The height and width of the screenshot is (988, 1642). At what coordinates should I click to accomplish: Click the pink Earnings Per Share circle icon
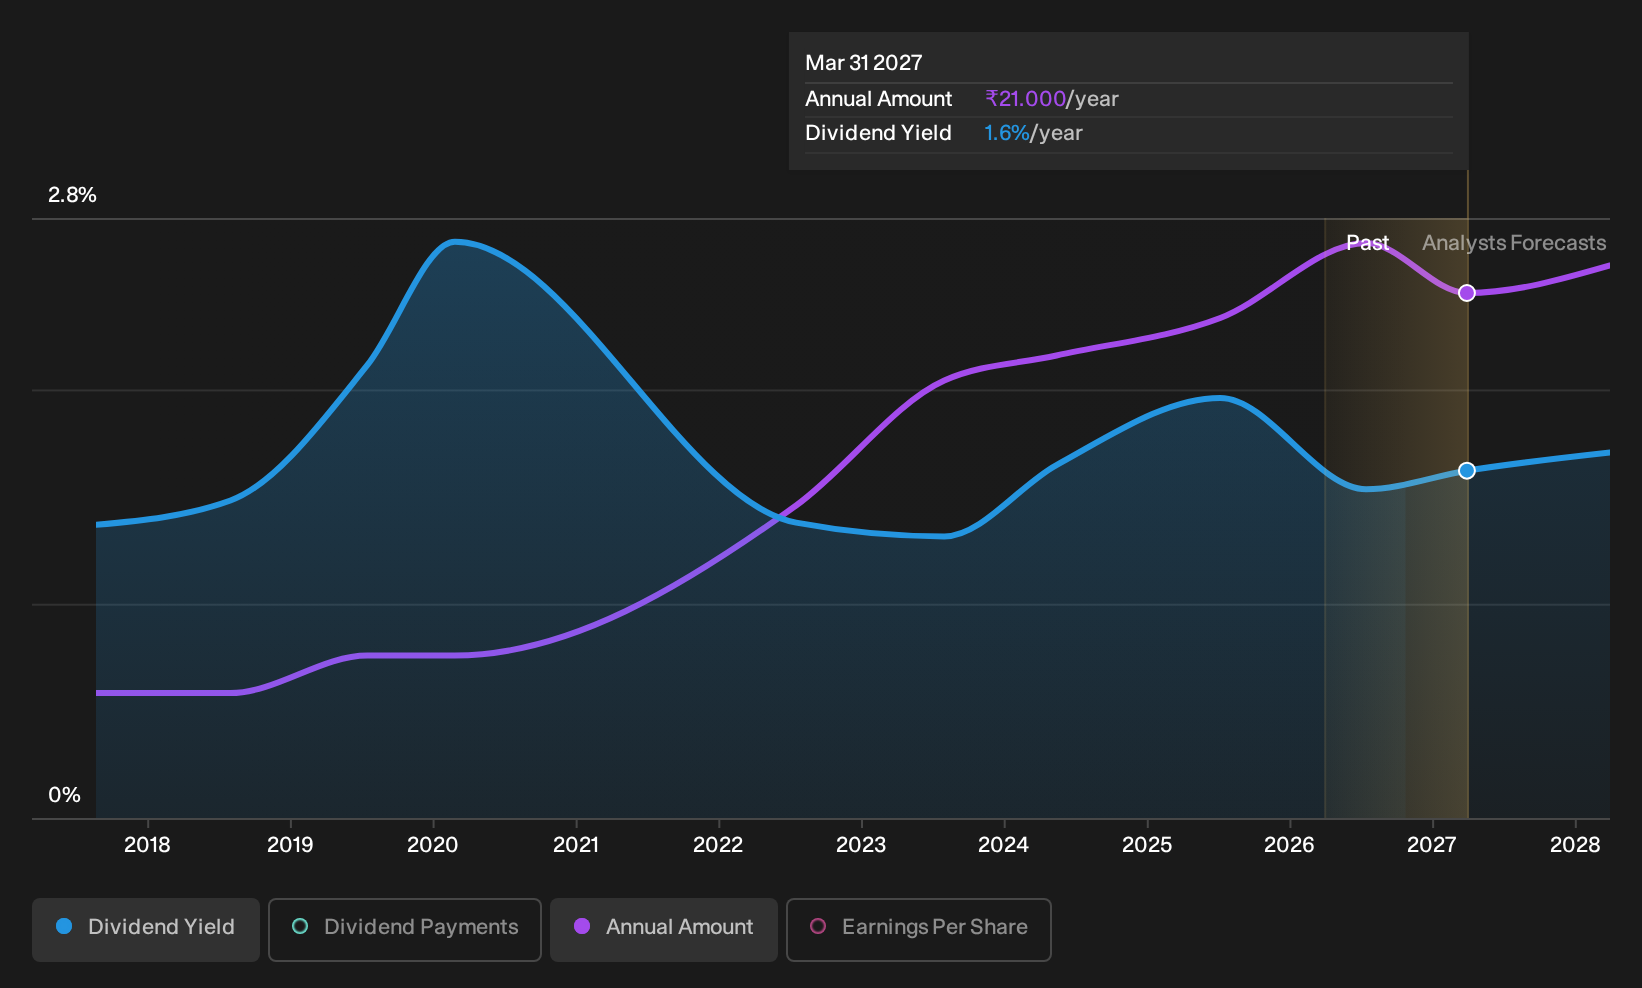818,927
